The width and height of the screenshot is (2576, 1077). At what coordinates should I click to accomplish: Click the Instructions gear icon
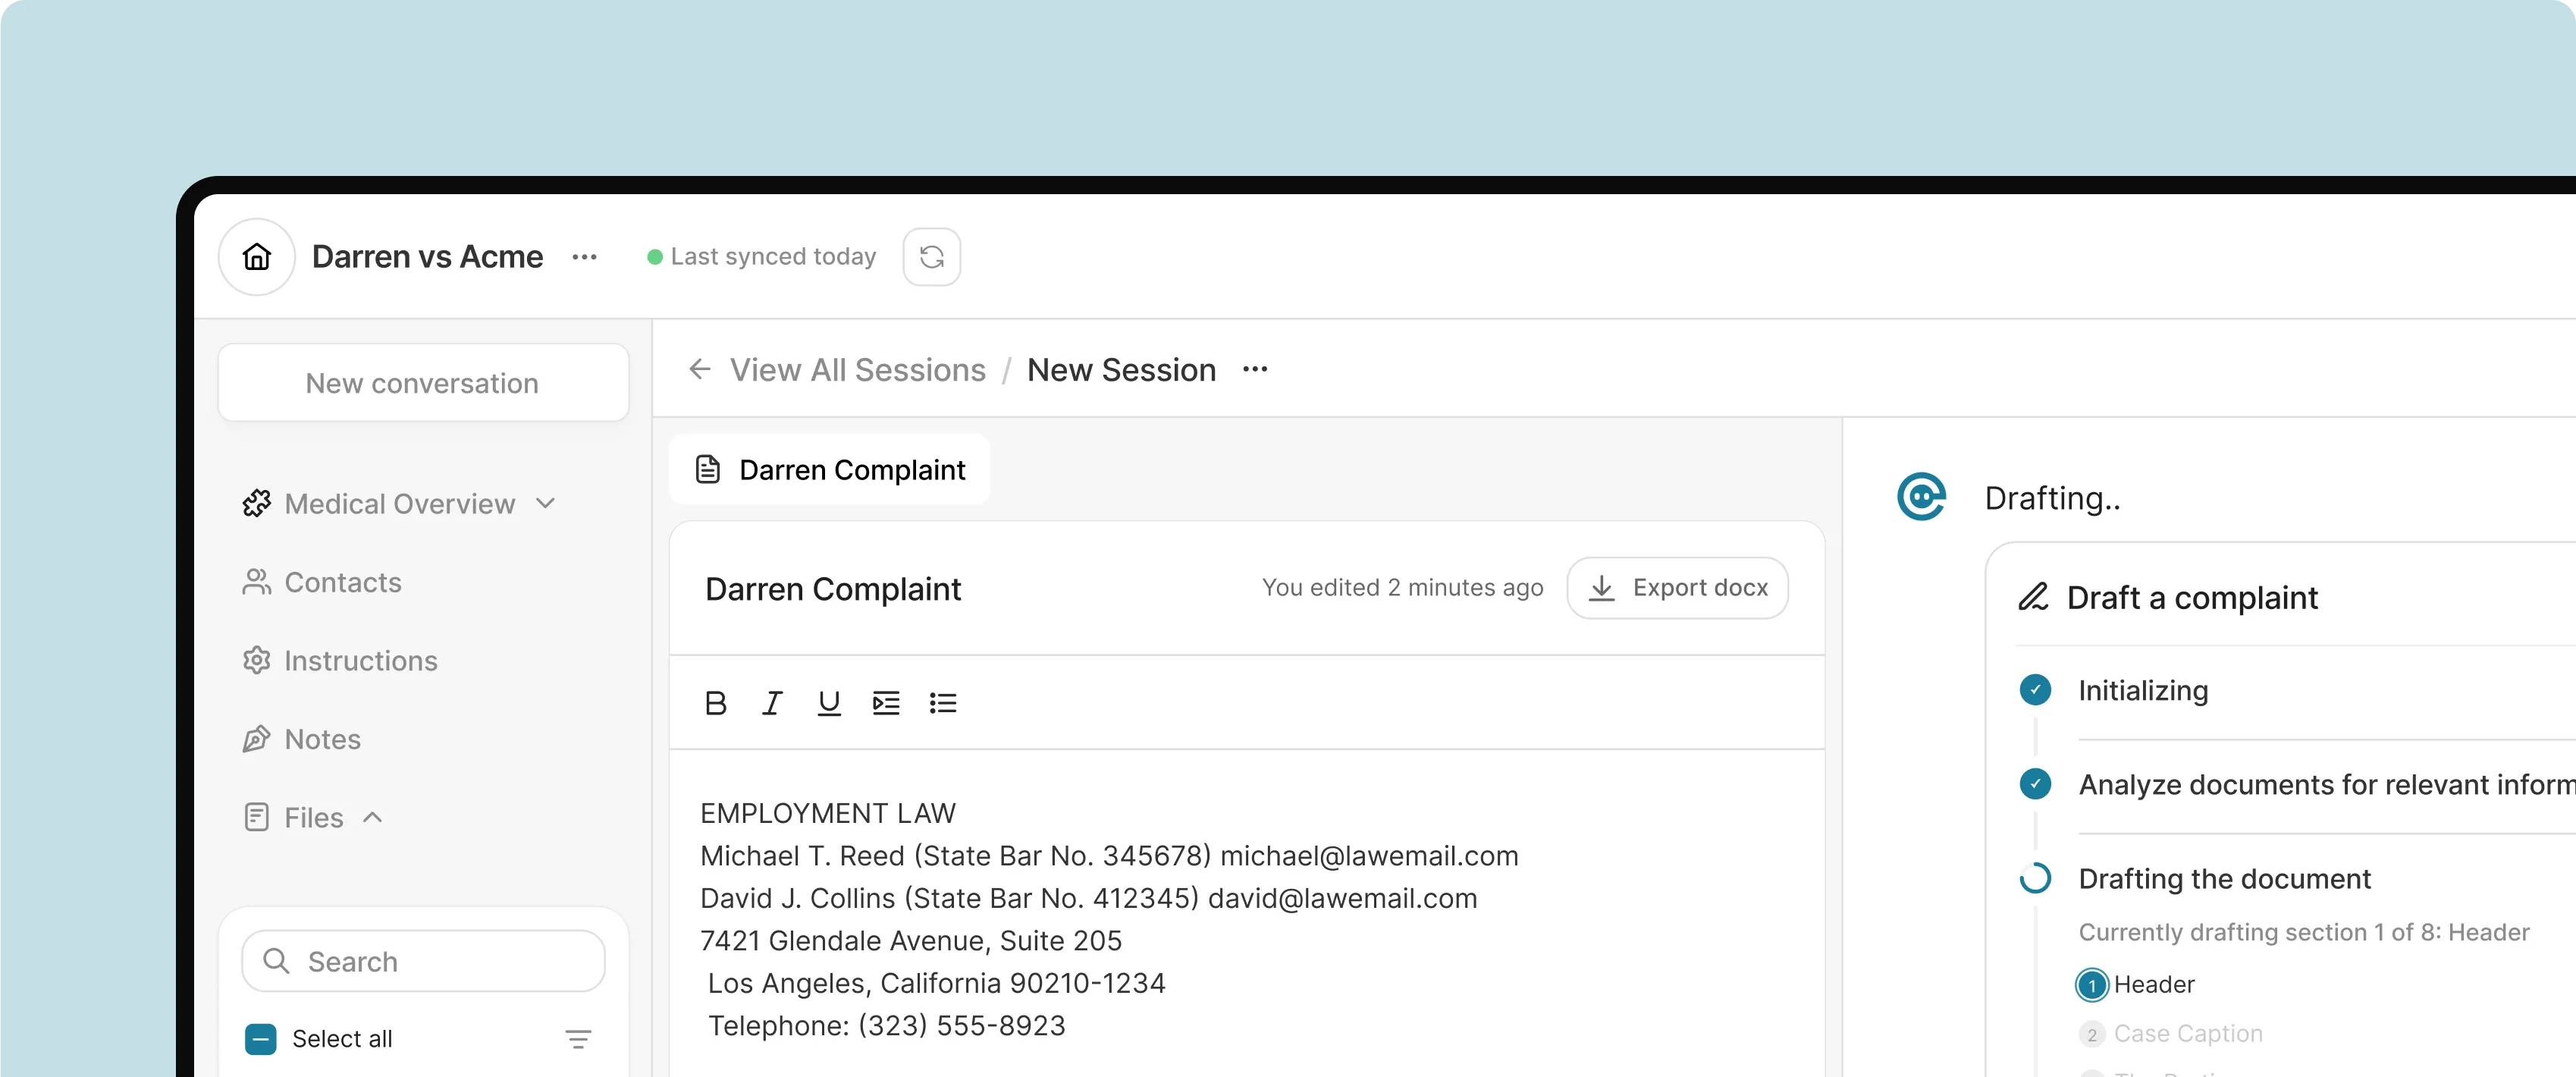coord(256,660)
